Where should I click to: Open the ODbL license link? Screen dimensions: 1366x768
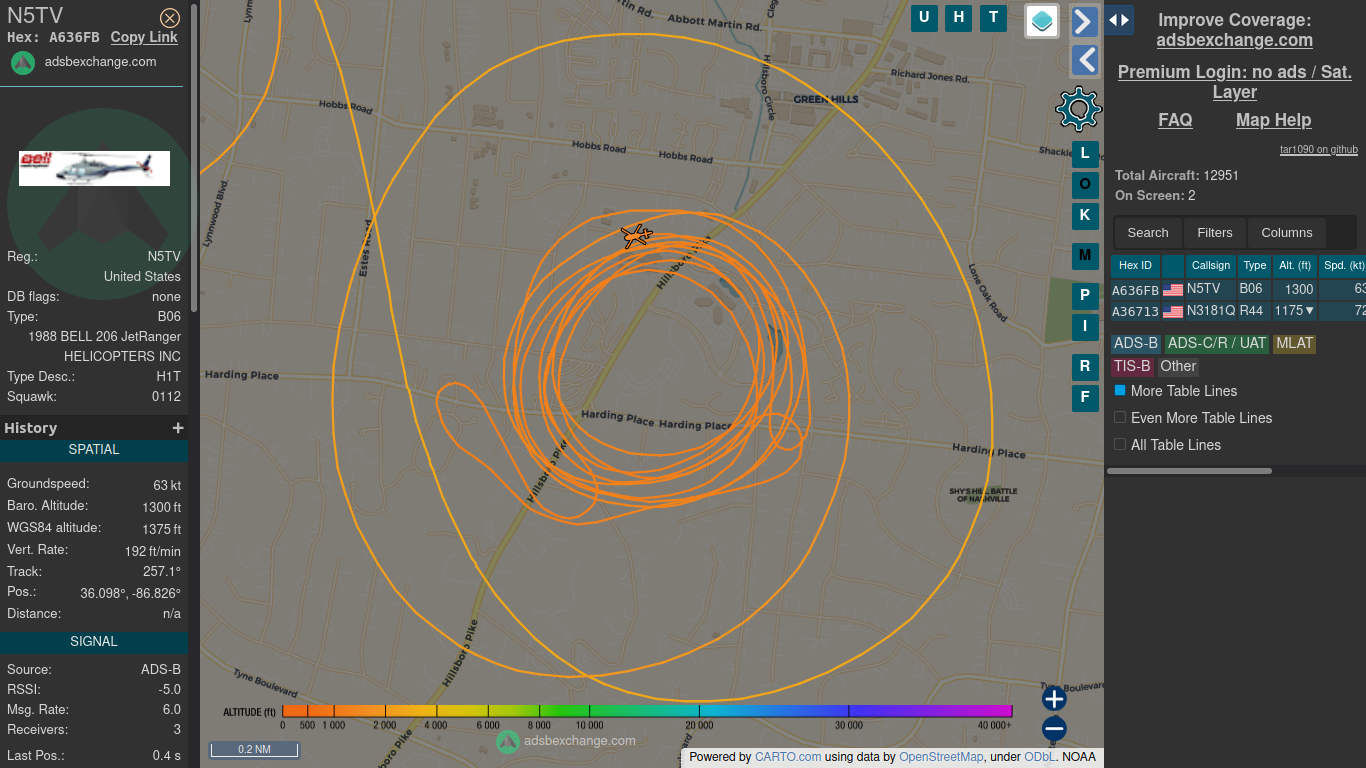tap(1039, 757)
